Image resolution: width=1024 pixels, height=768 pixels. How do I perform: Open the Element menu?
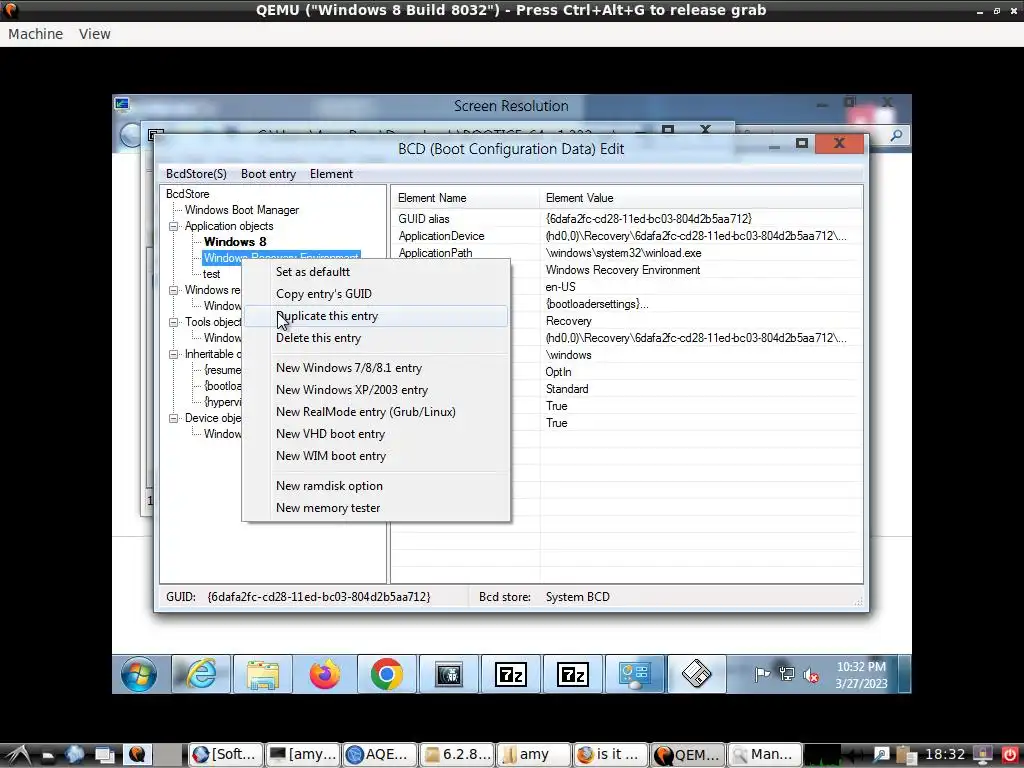(x=331, y=174)
